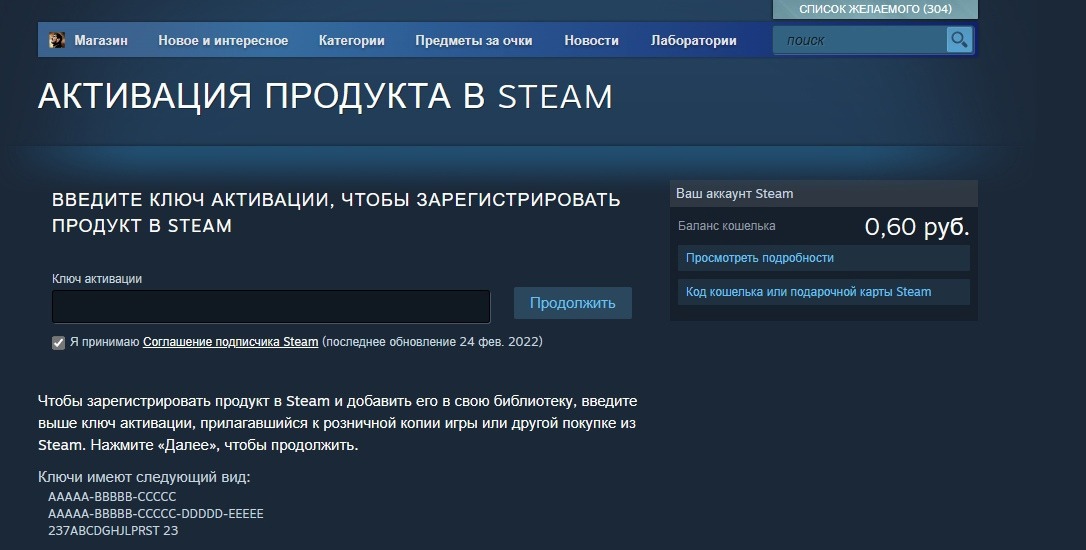This screenshot has width=1086, height=550.
Task: Click the Ваш аккаунт Steam header
Action: pos(824,193)
